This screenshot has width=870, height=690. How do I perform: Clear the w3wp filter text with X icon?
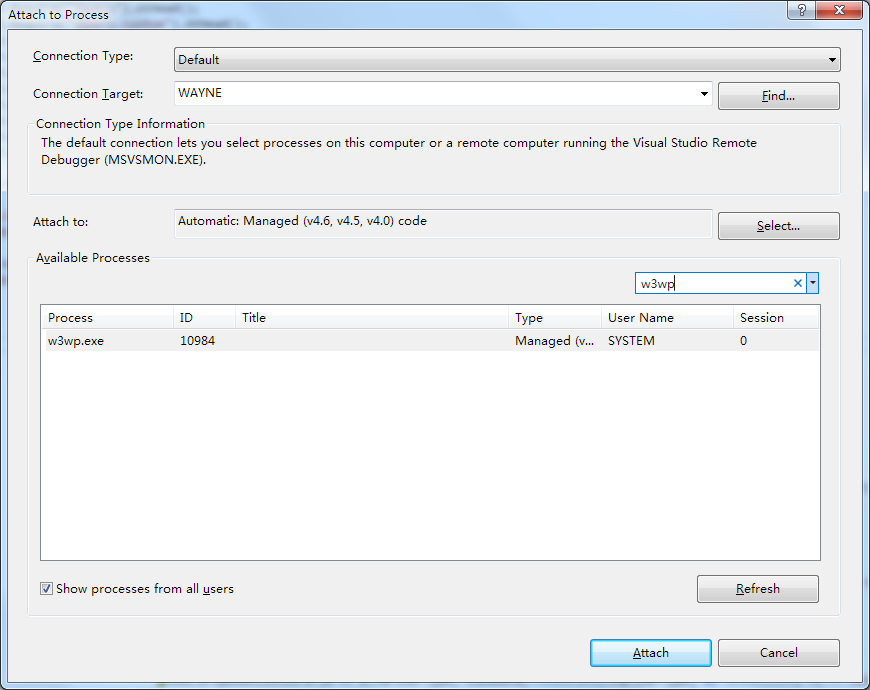[797, 283]
